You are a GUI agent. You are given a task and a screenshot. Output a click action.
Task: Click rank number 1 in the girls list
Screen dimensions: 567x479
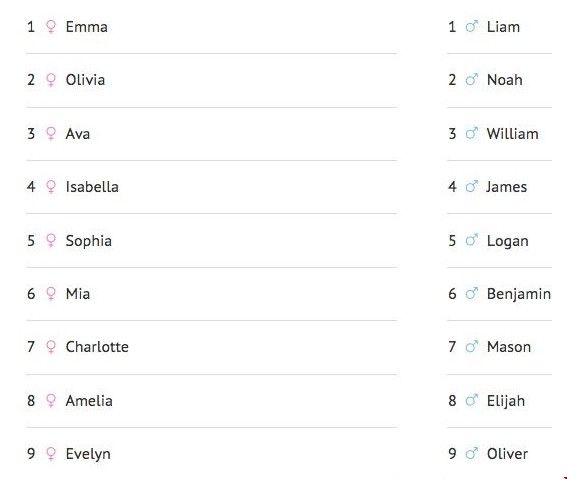click(x=31, y=27)
